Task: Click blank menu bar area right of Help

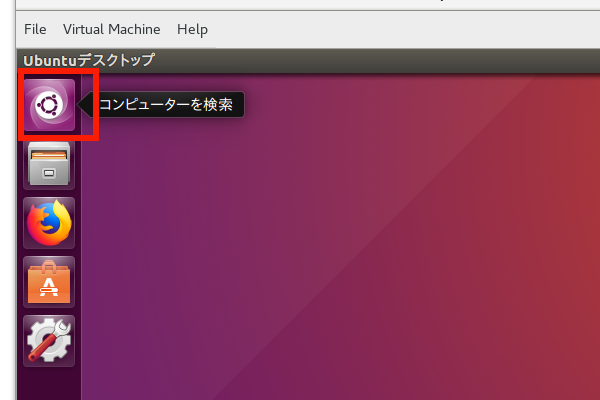Action: point(400,29)
